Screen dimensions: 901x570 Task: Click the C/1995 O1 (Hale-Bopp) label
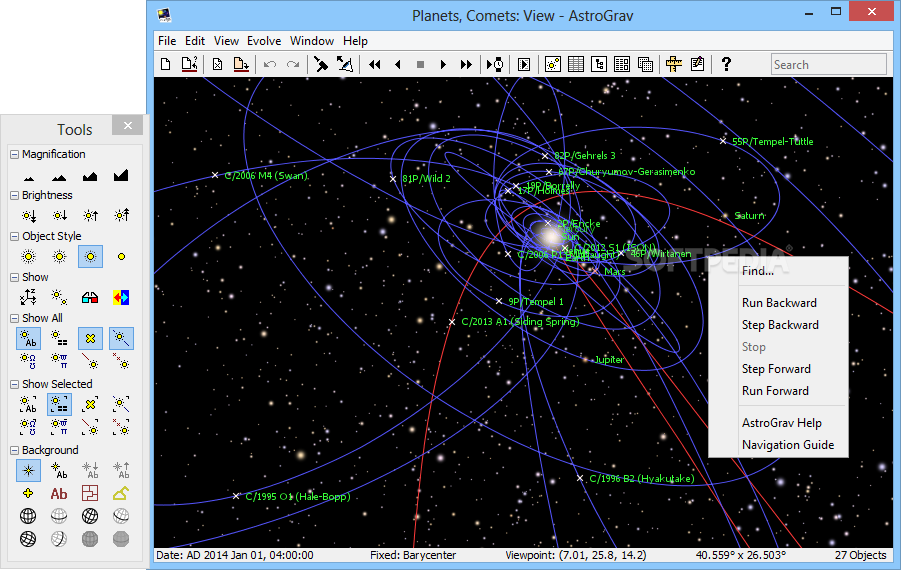click(x=298, y=496)
